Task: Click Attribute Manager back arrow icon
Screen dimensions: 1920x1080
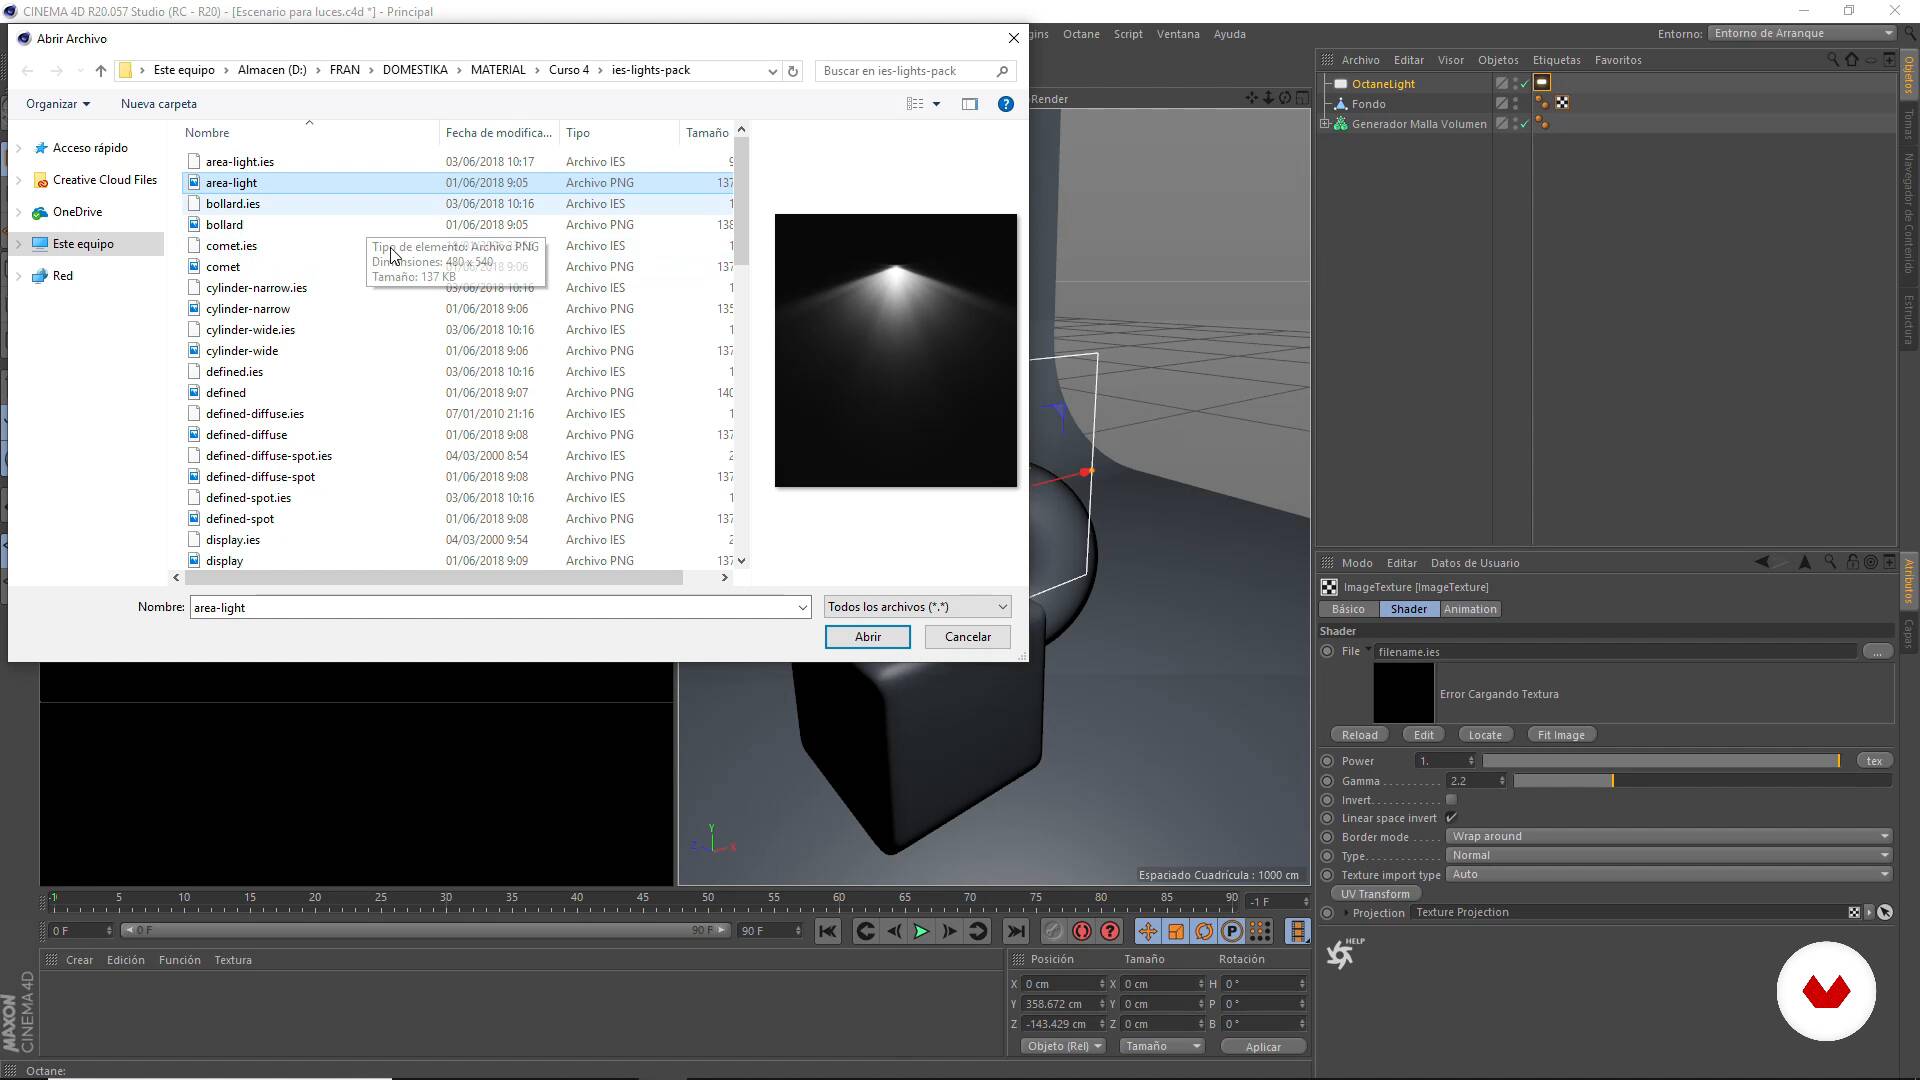Action: tap(1762, 562)
